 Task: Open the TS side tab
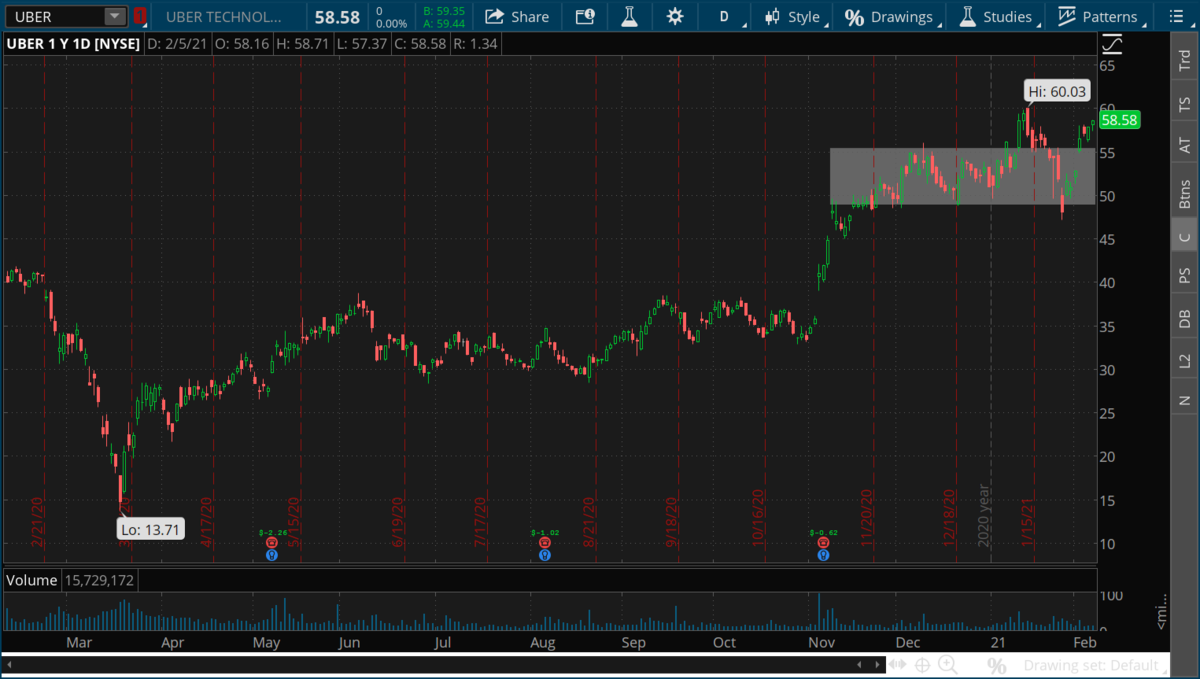coord(1185,104)
